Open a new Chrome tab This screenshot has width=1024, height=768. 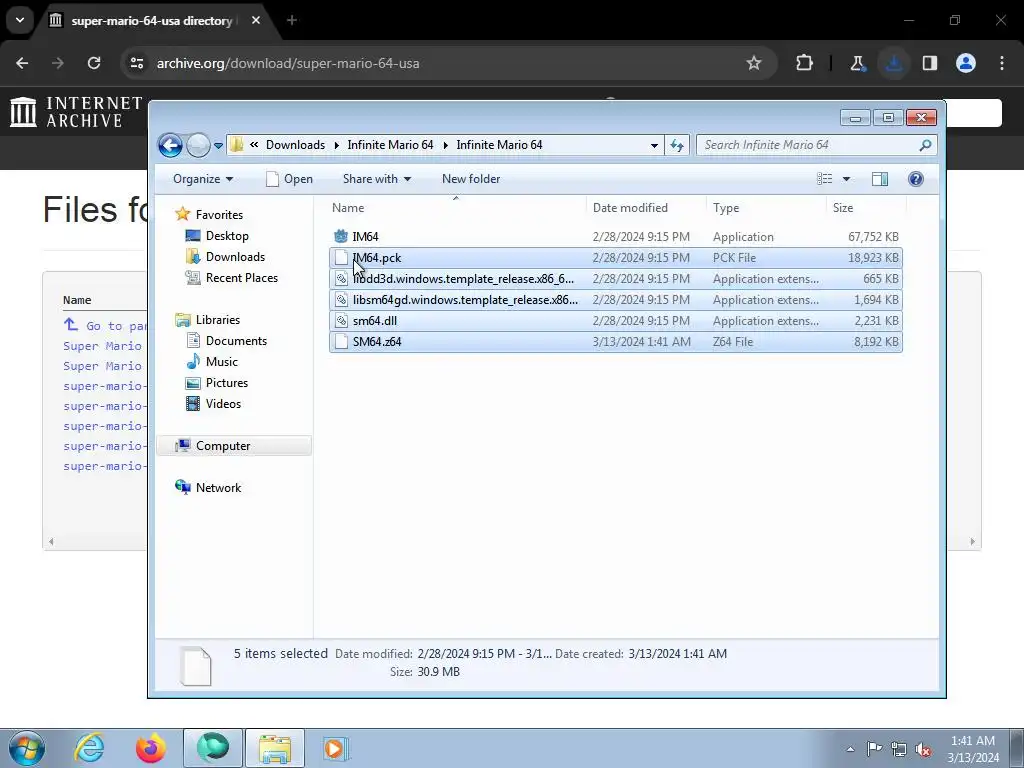292,20
